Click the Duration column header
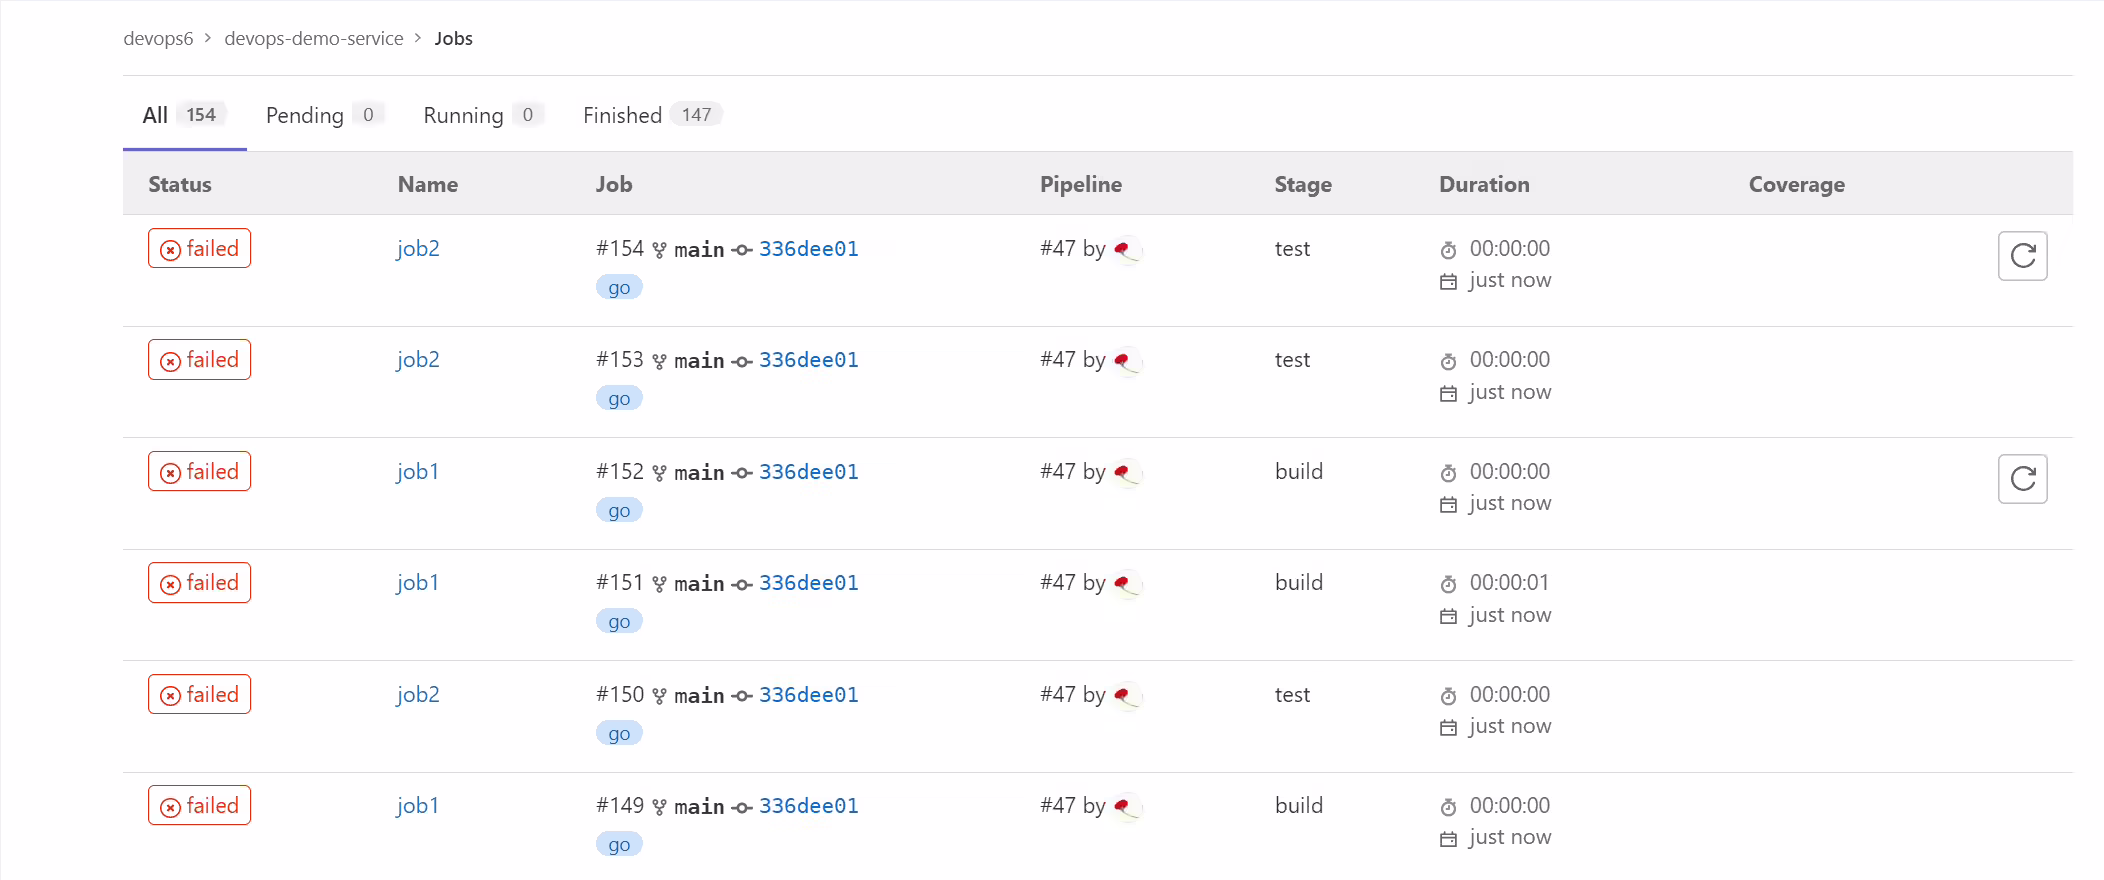 [1484, 184]
